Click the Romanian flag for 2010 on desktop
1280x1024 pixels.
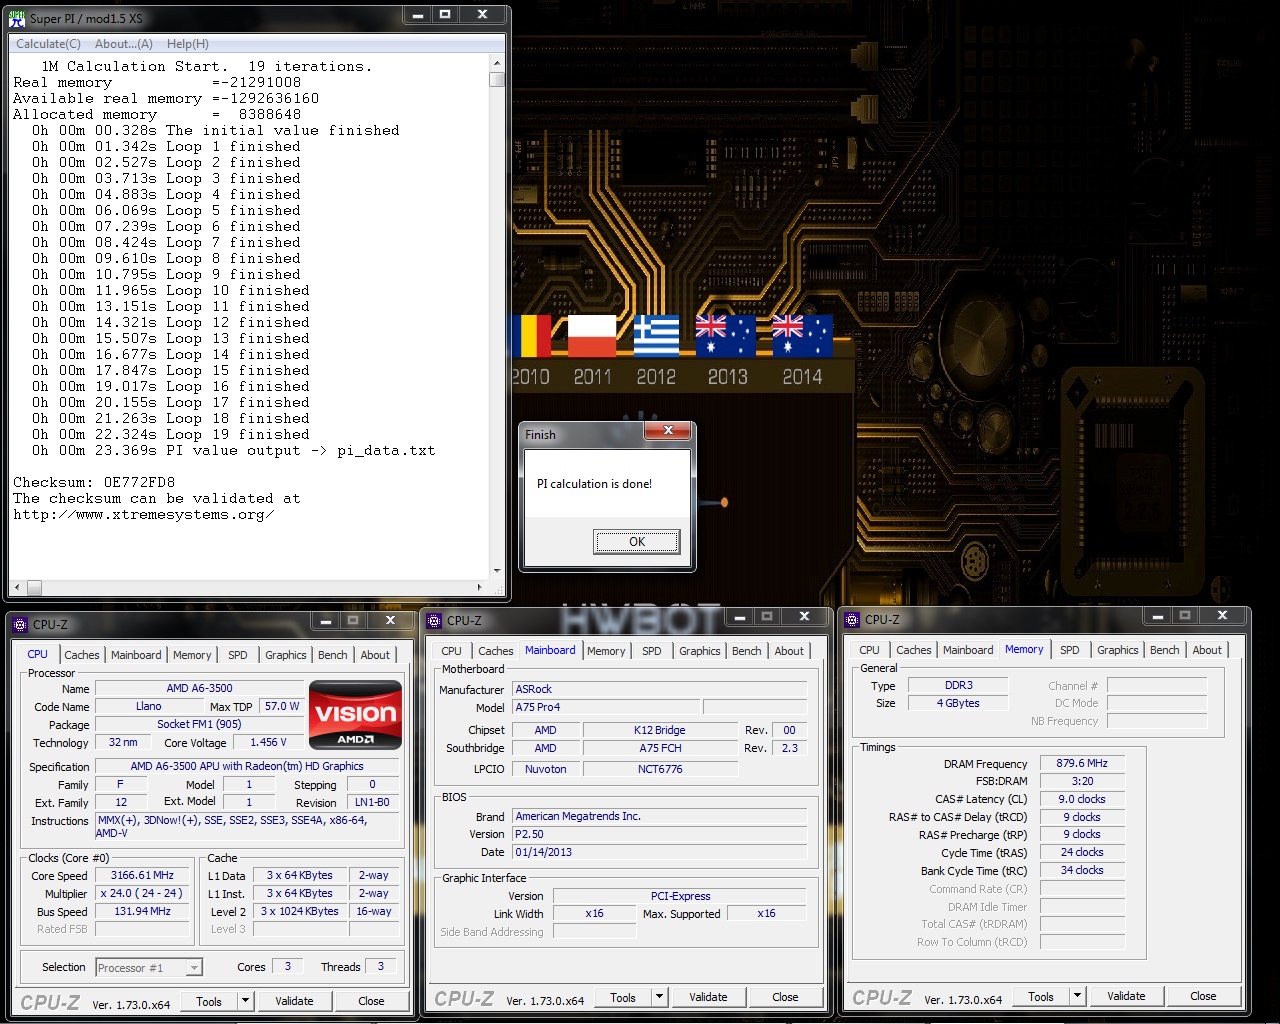[531, 336]
